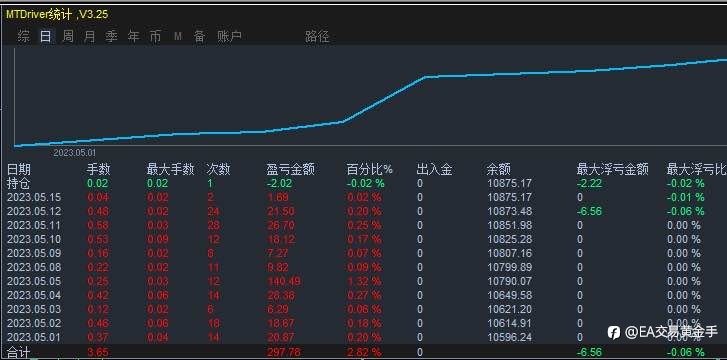
Task: Click the 26.70 profit value for 2023.05.11
Action: [x=281, y=225]
